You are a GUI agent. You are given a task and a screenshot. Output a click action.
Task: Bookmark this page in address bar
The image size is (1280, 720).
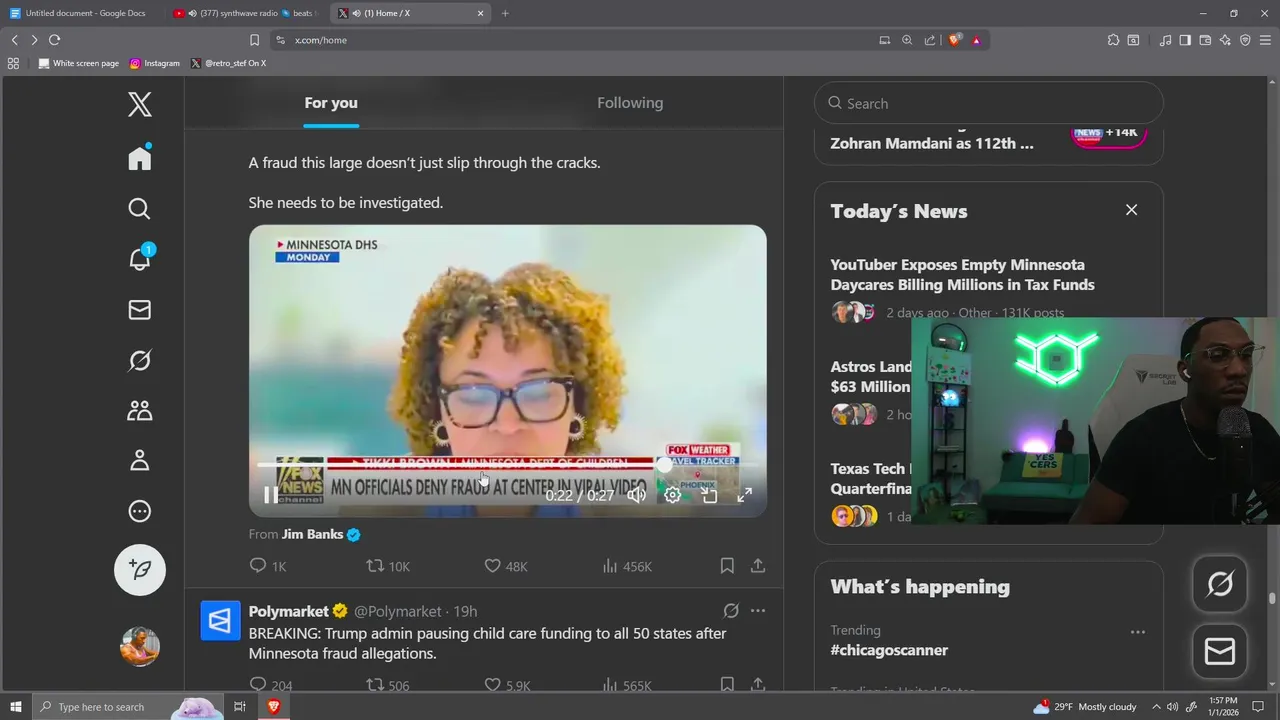(x=254, y=40)
